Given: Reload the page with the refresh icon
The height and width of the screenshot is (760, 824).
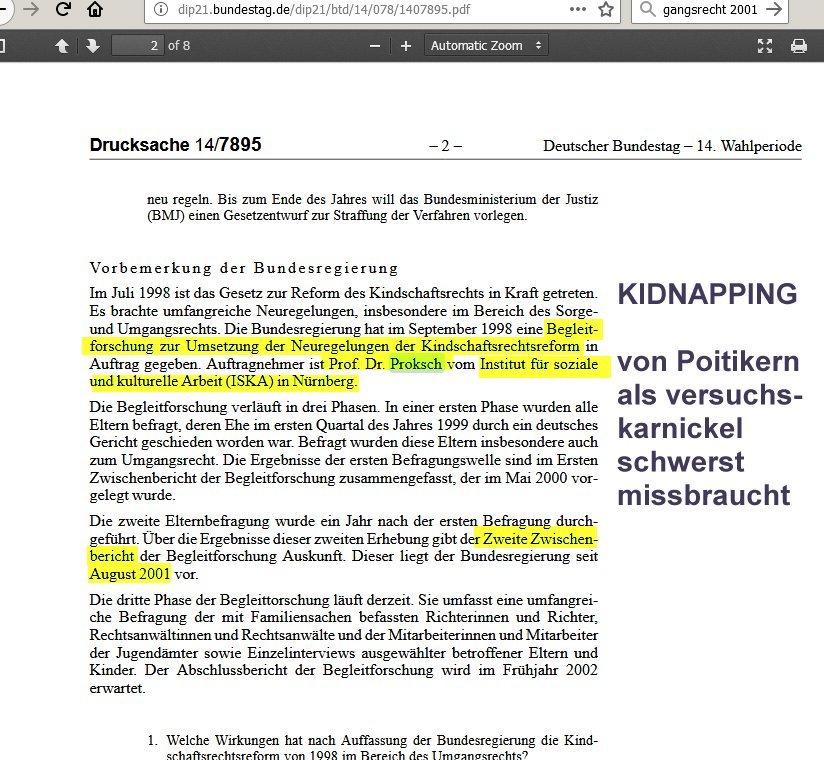Looking at the screenshot, I should [63, 8].
